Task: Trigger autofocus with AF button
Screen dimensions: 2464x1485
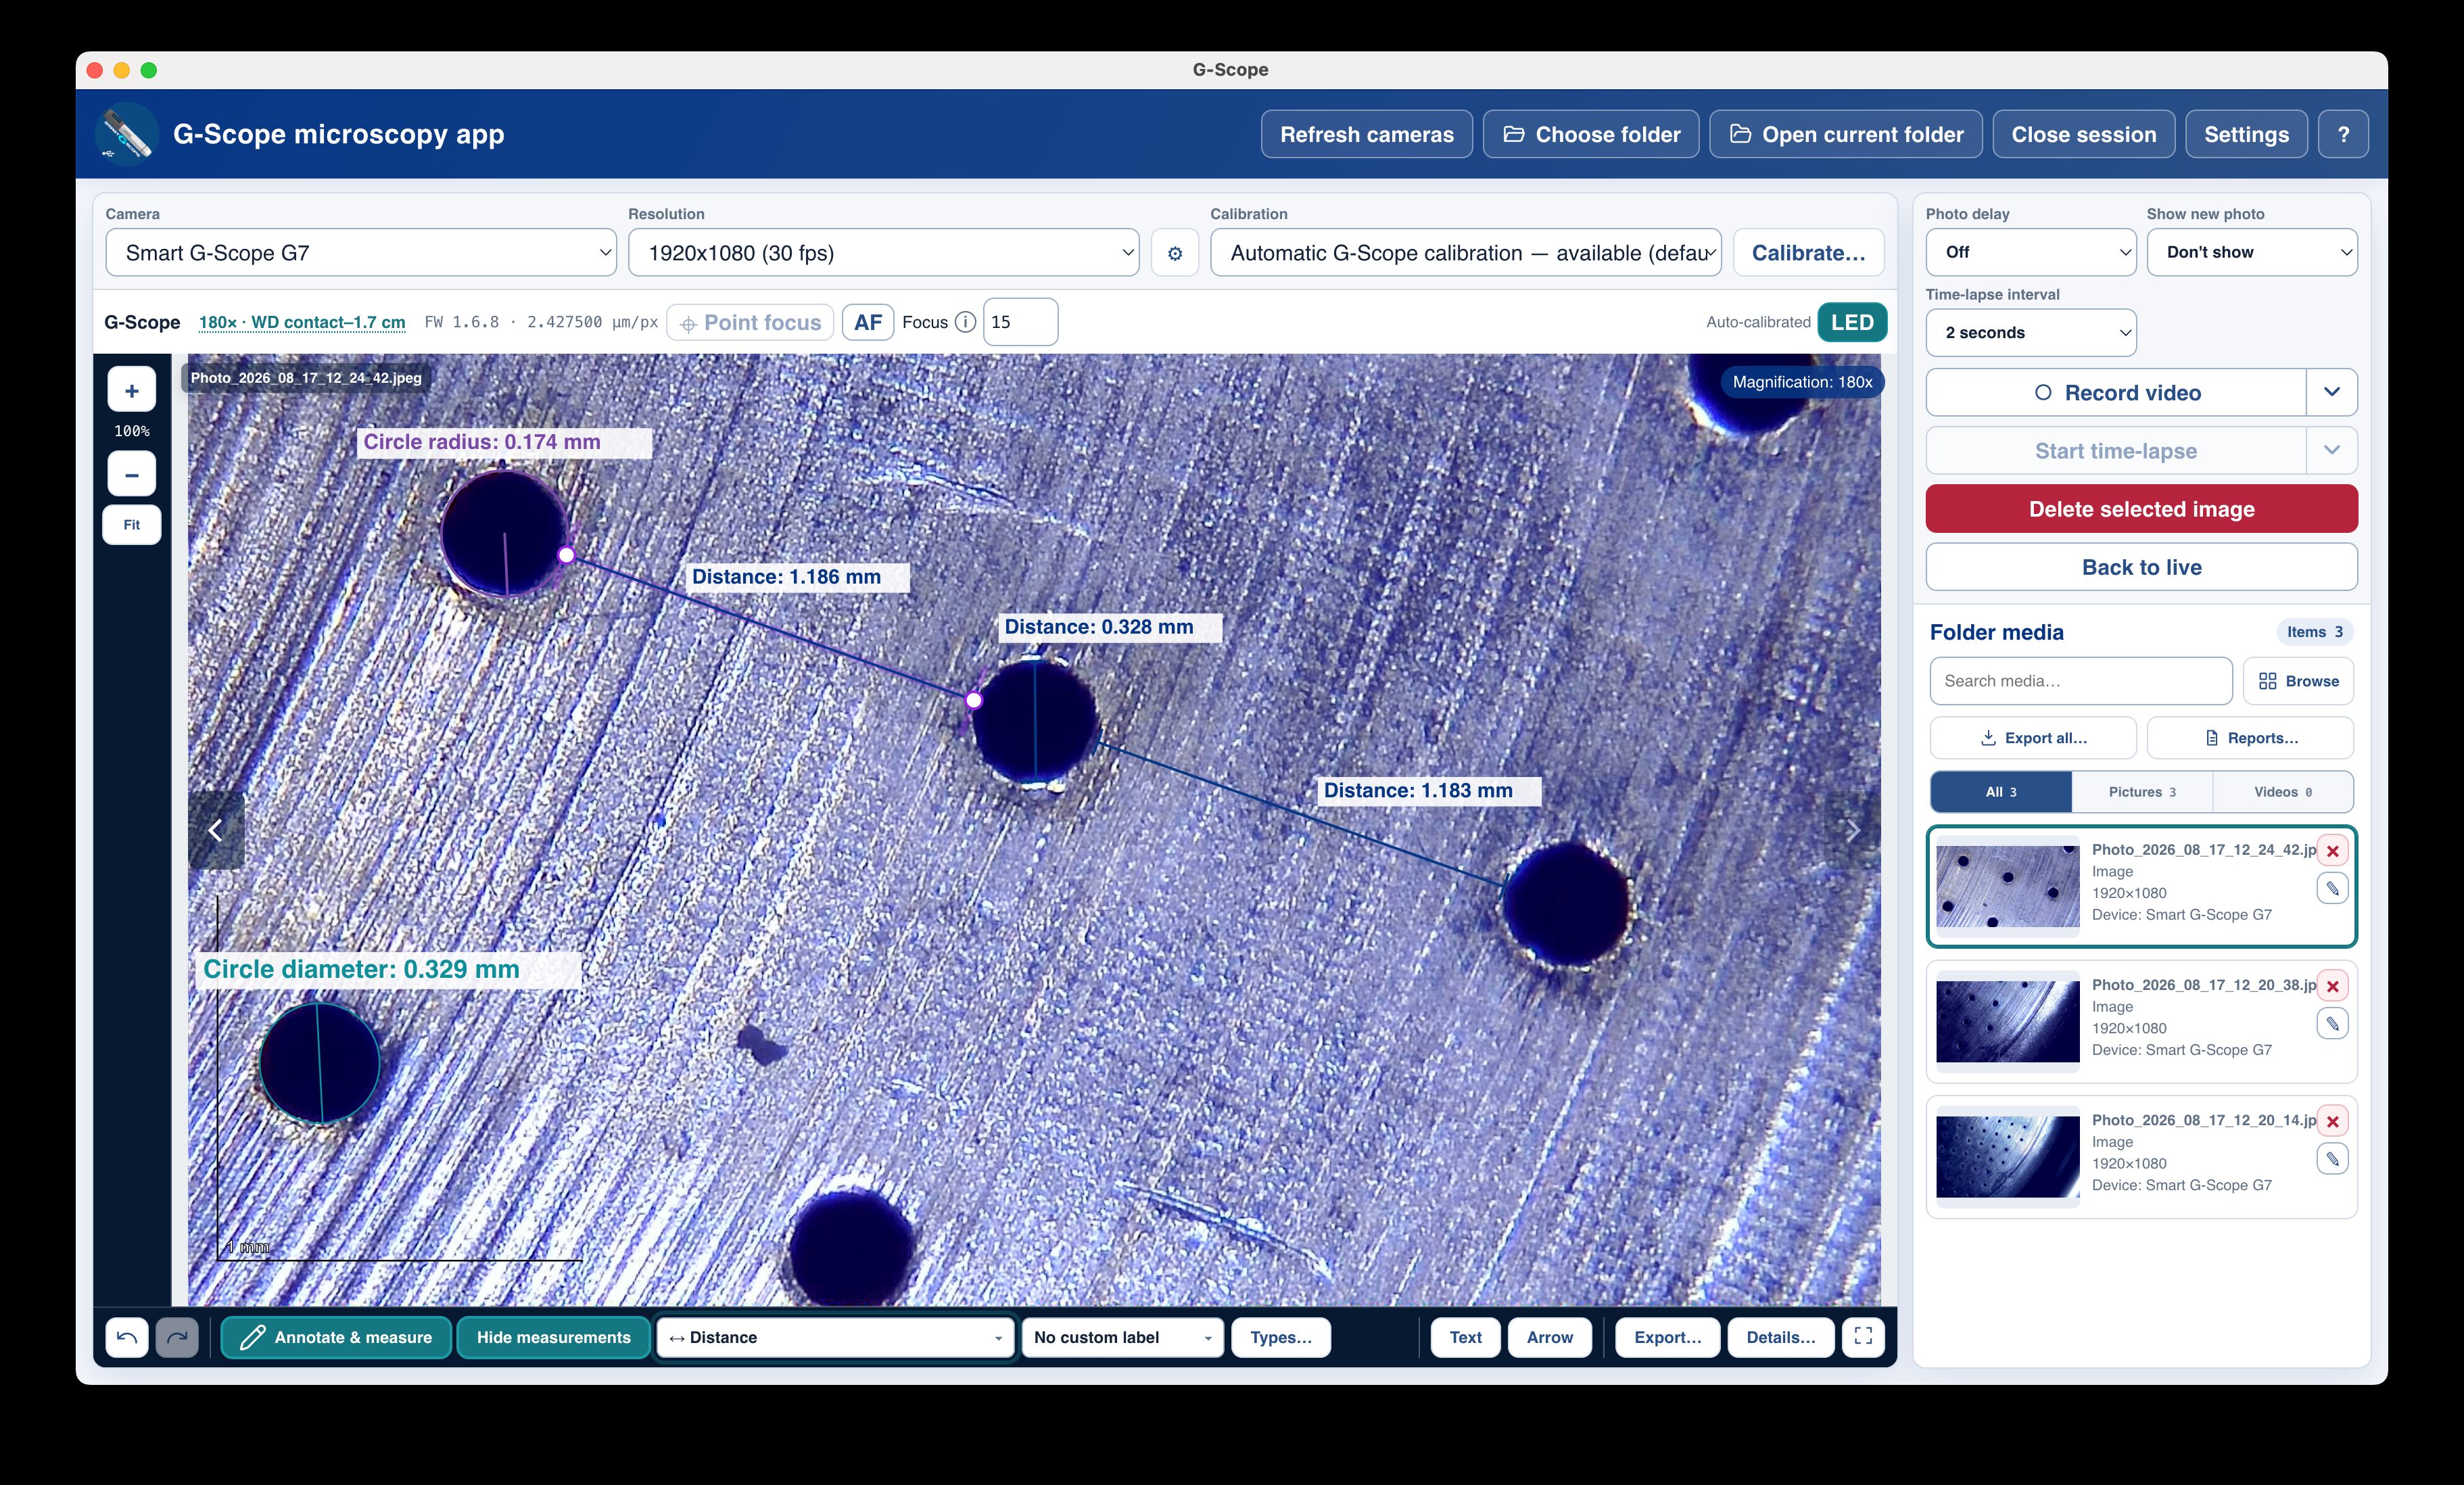Action: click(x=867, y=322)
